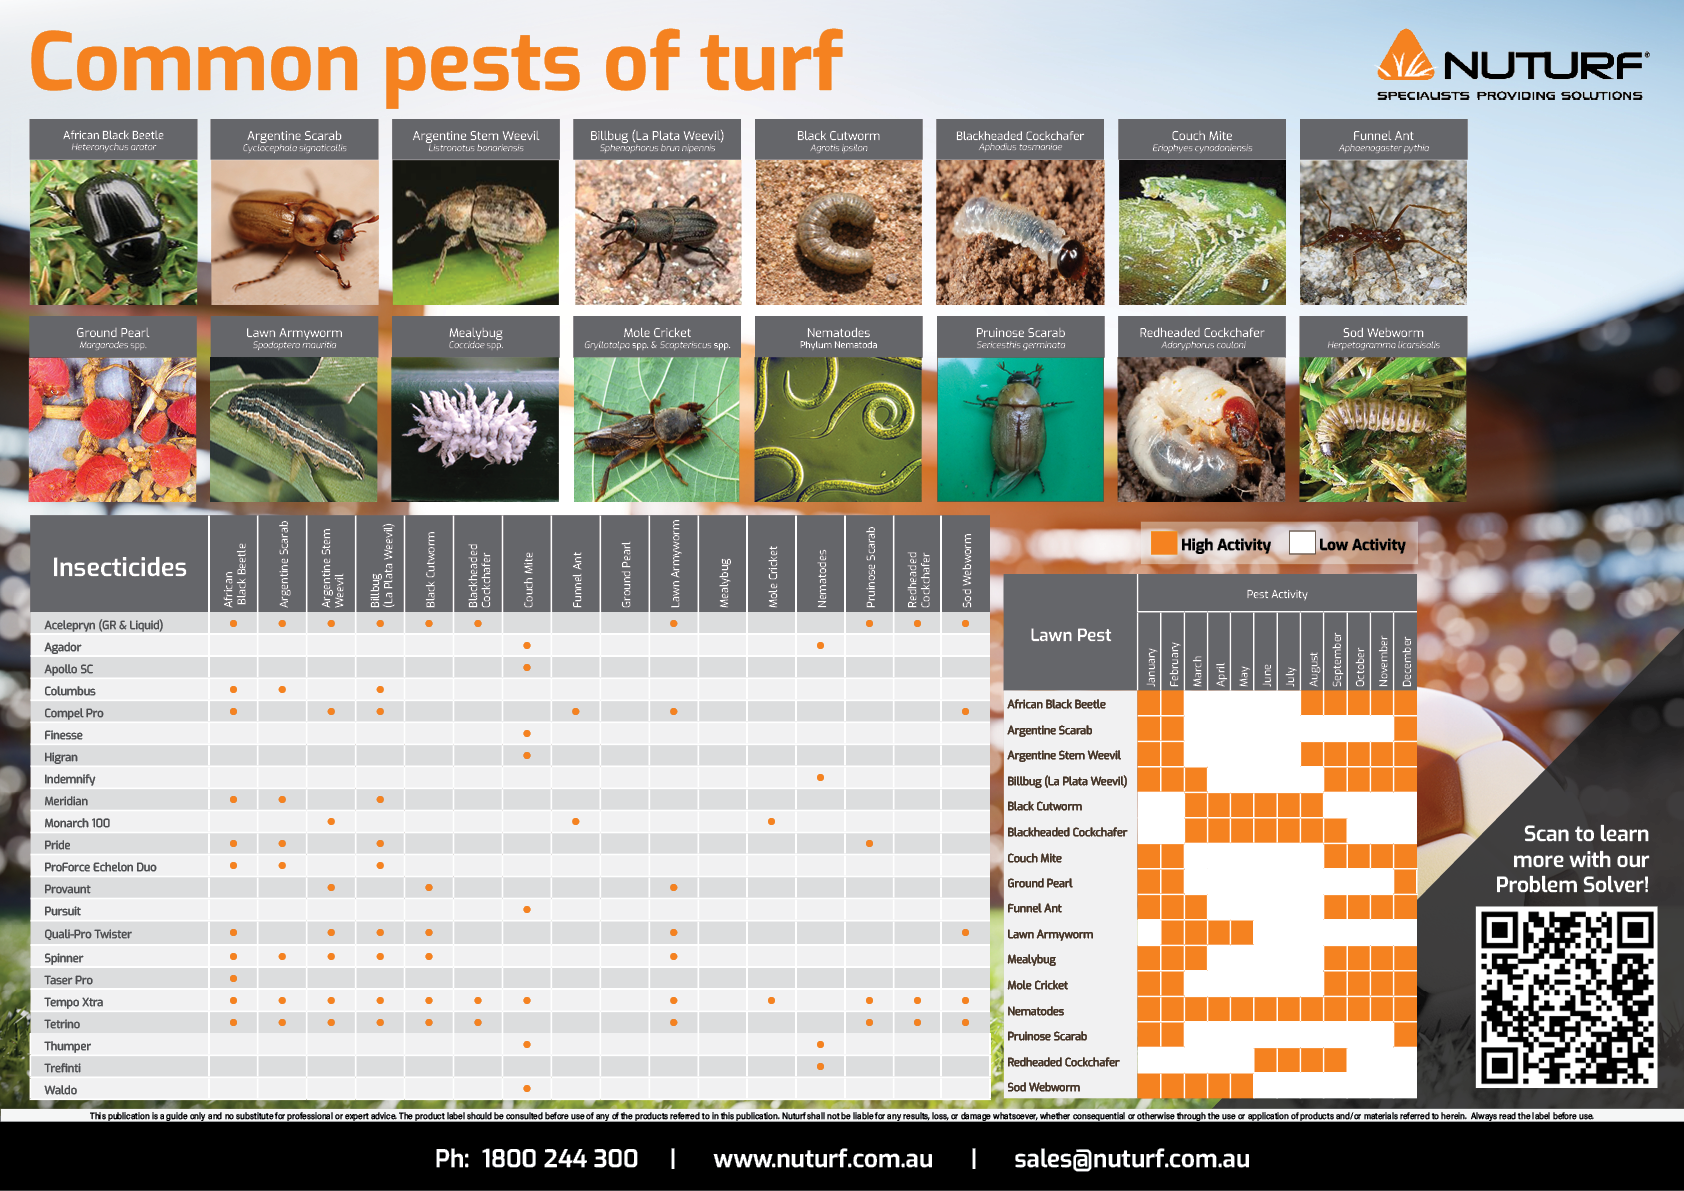Click the Scan to learn more text
The image size is (1684, 1191).
tap(1573, 859)
